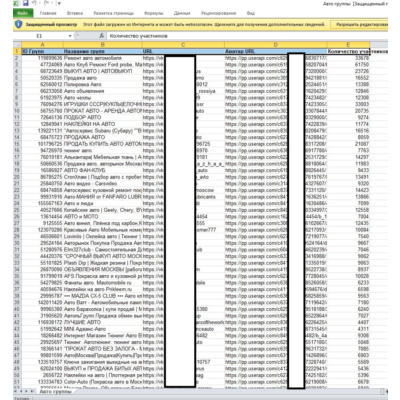Viewport: 400px width, 400px height.
Task: Click the Save icon in quick access toolbar
Action: [x=26, y=3]
